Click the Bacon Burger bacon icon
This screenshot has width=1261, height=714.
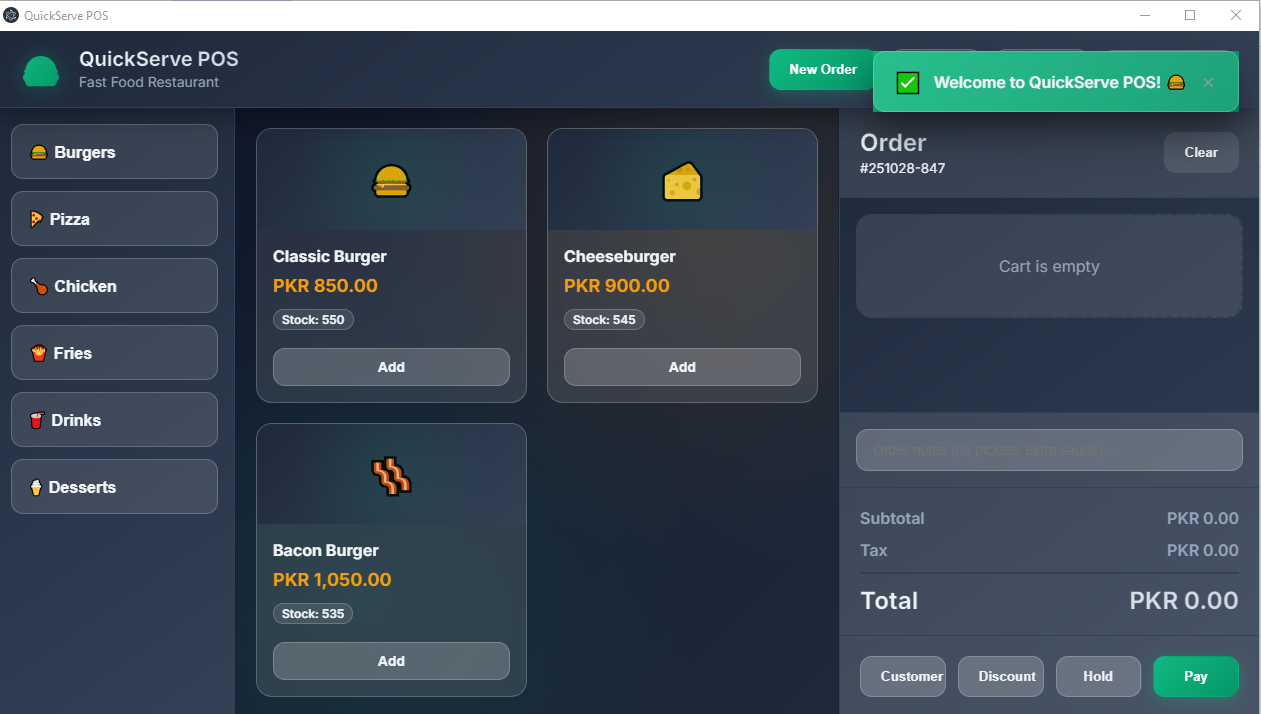pyautogui.click(x=391, y=477)
